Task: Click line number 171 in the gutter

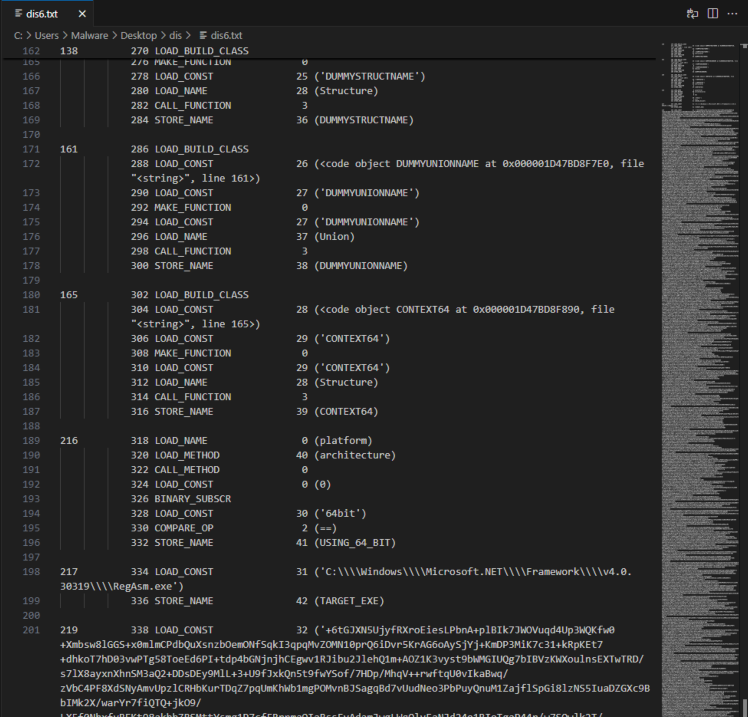Action: pyautogui.click(x=31, y=149)
